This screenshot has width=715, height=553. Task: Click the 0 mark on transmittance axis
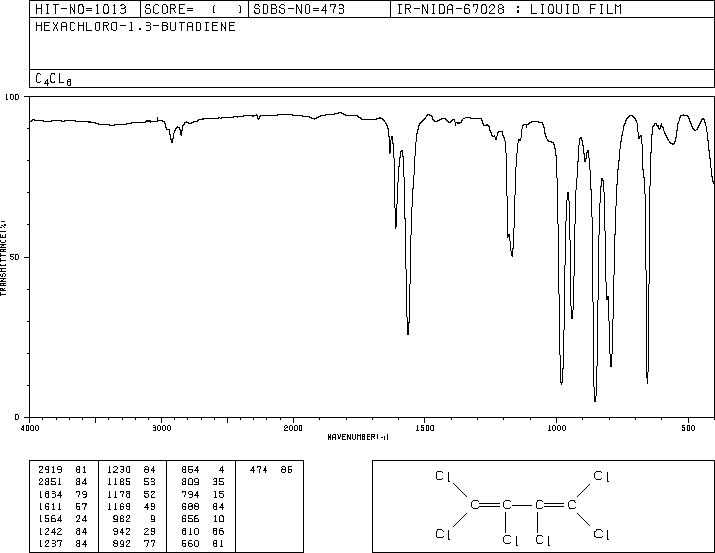[17, 417]
